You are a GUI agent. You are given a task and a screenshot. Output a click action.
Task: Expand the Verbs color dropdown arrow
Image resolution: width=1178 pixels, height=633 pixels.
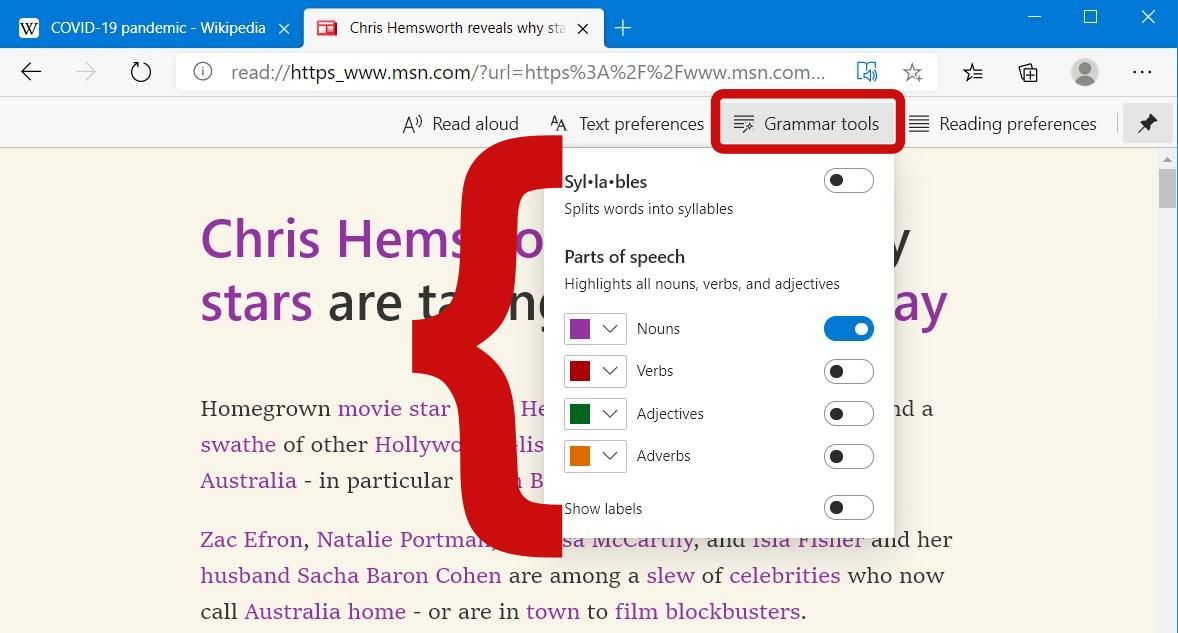tap(610, 371)
